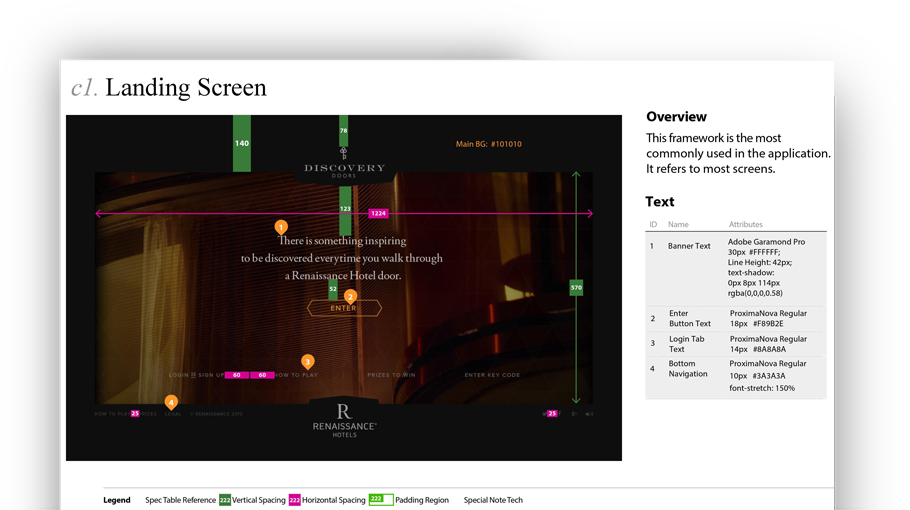Image resolution: width=910 pixels, height=510 pixels.
Task: Click the 'Special Note Tech' legend label
Action: [493, 500]
